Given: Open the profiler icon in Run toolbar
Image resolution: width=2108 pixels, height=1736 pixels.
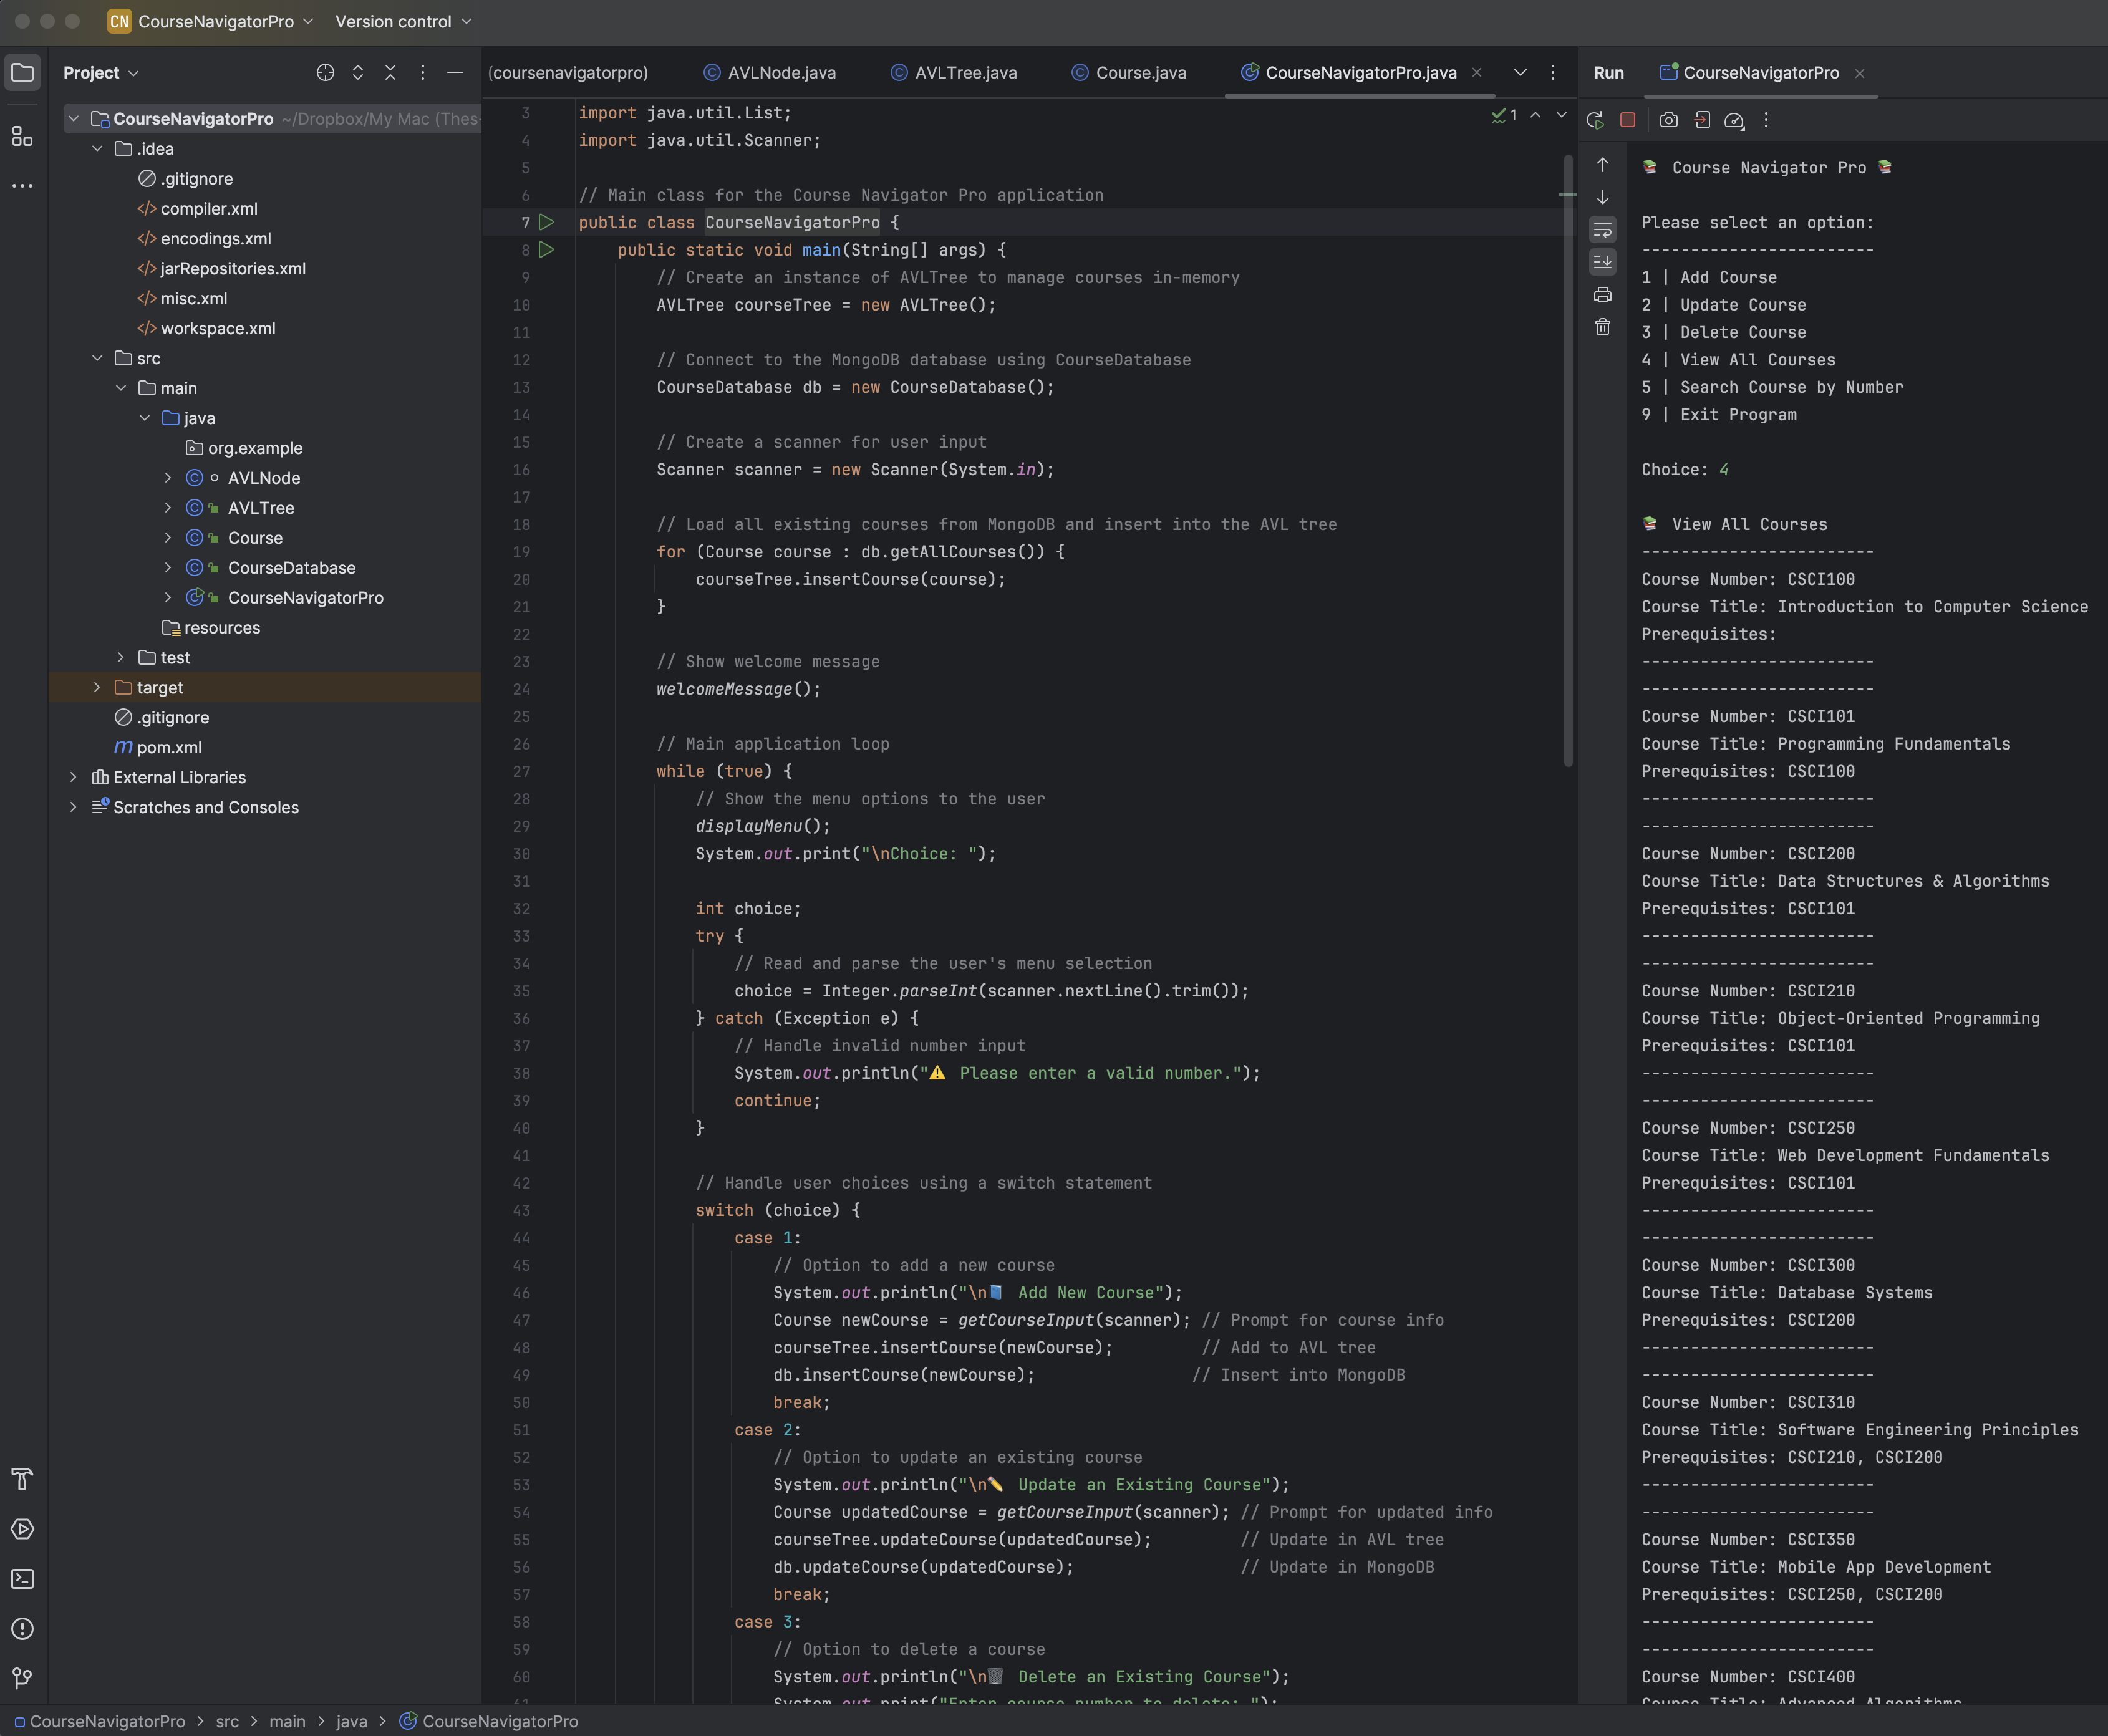Looking at the screenshot, I should [1735, 120].
